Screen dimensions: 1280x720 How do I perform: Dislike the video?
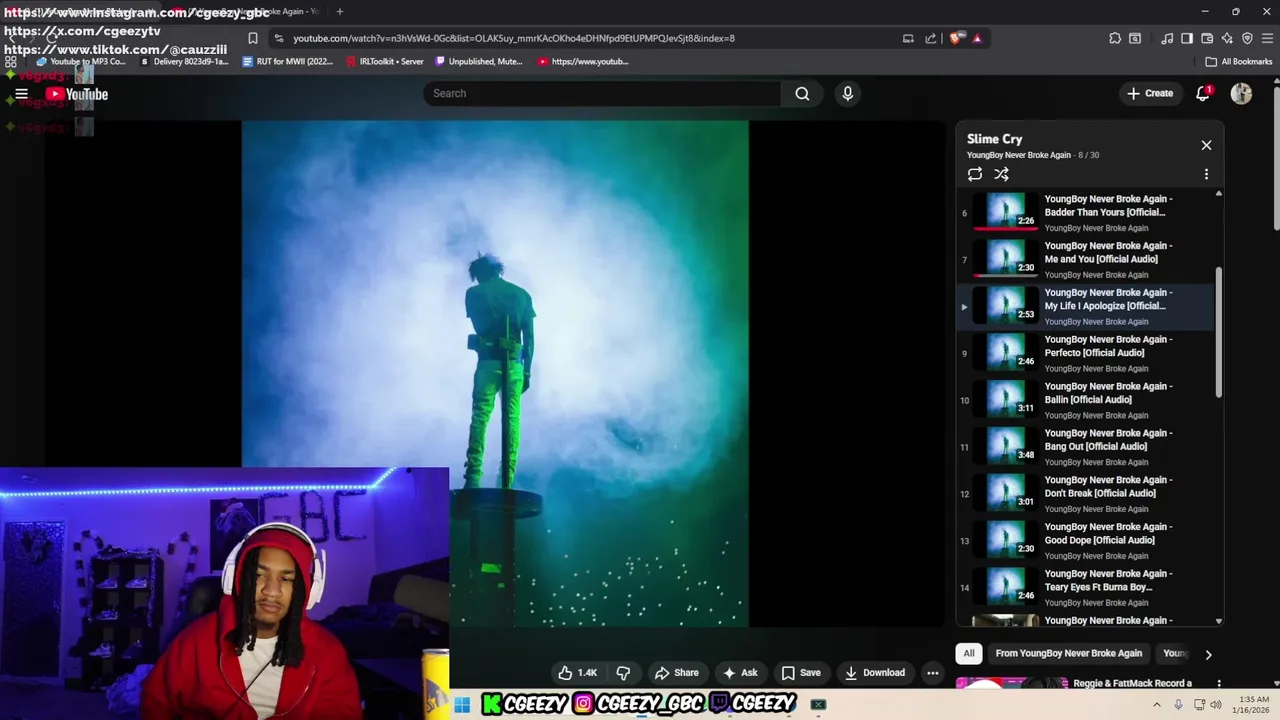point(623,673)
